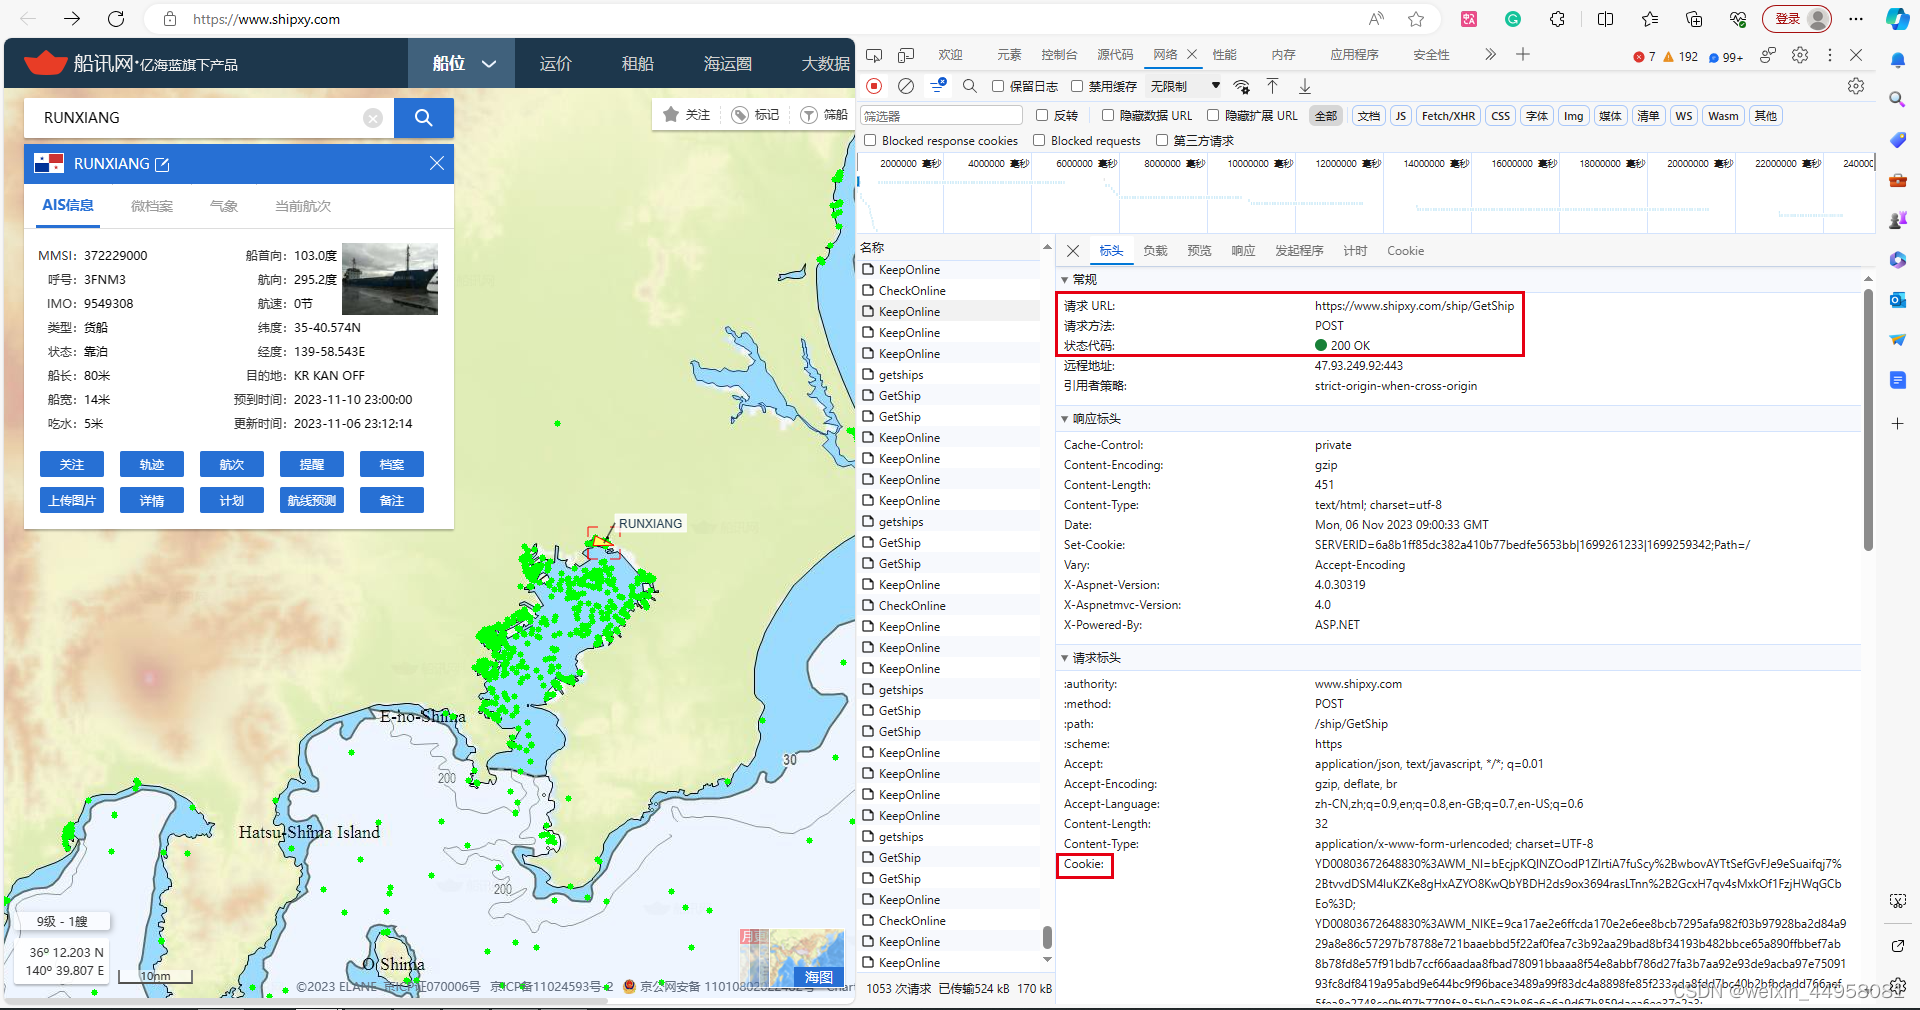
Task: Click the browser refresh icon
Action: pyautogui.click(x=116, y=19)
